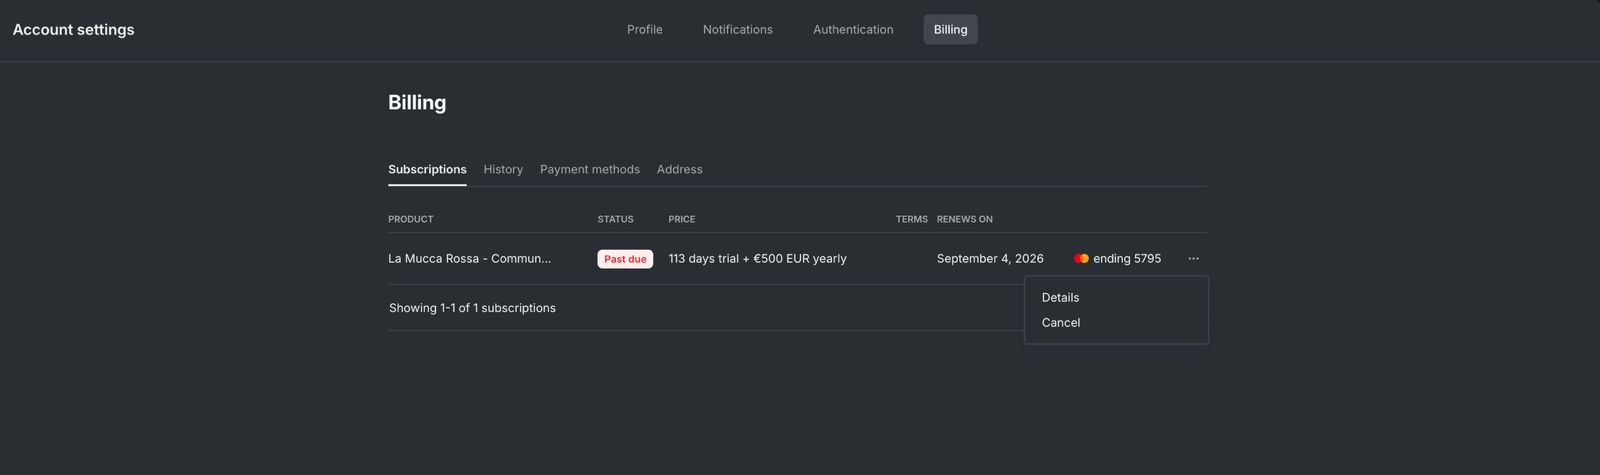Image resolution: width=1600 pixels, height=475 pixels.
Task: Click the TERMS column header
Action: 912,219
